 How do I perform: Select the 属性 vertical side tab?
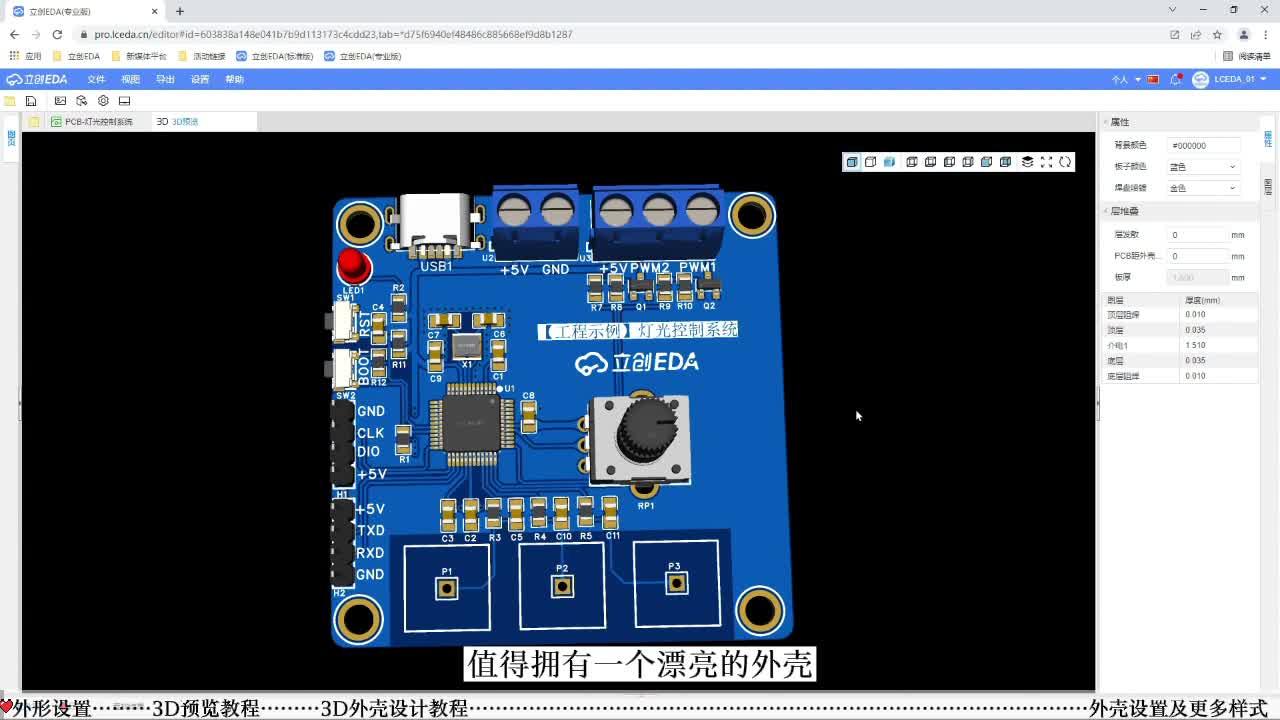1269,139
